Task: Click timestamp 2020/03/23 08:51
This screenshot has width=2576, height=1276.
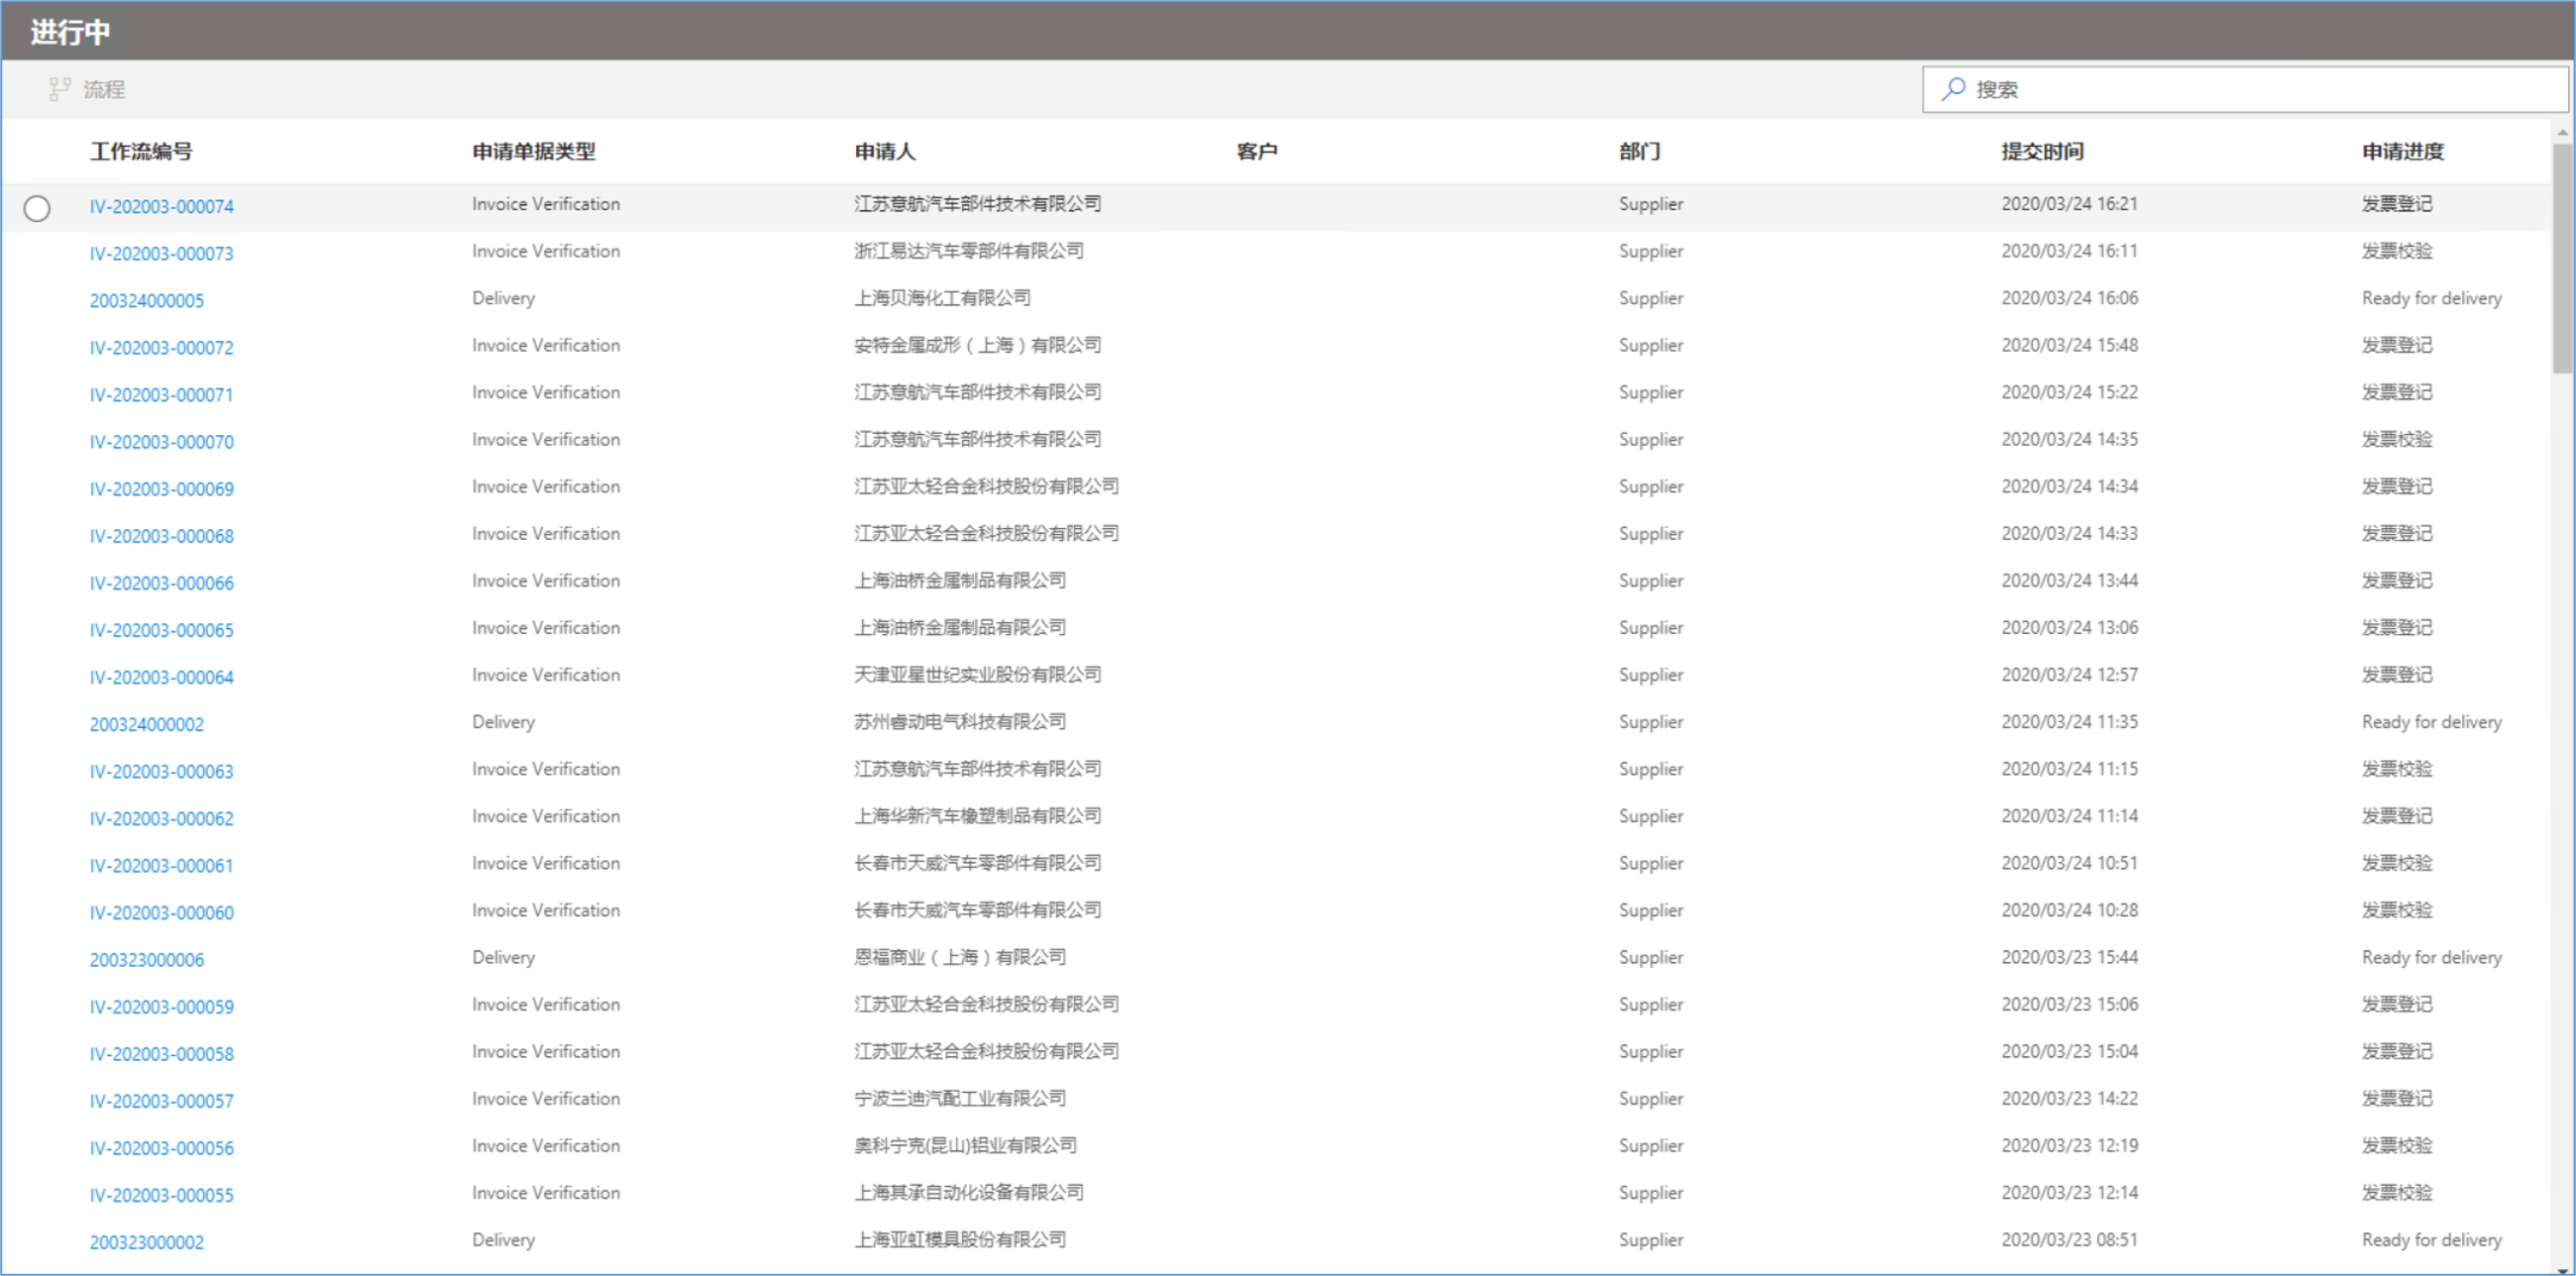Action: point(2069,1238)
